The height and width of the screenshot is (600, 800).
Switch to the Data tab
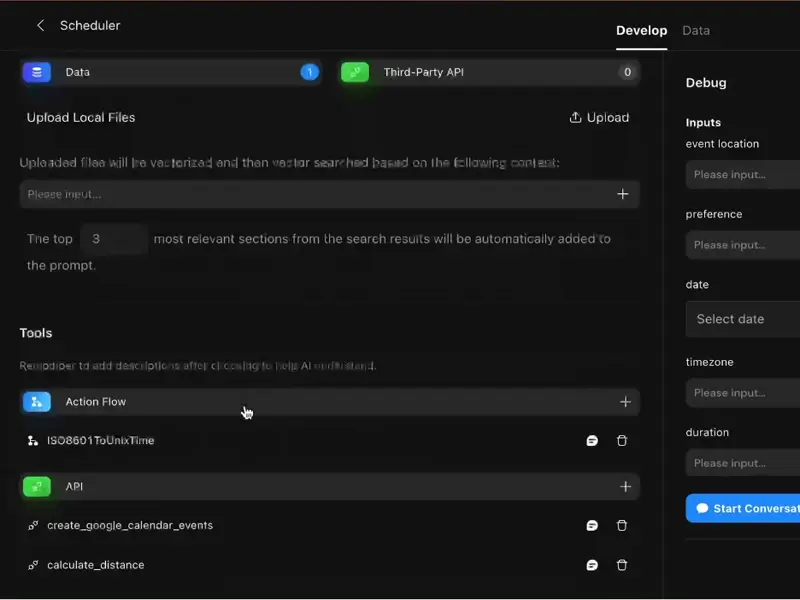pos(696,30)
